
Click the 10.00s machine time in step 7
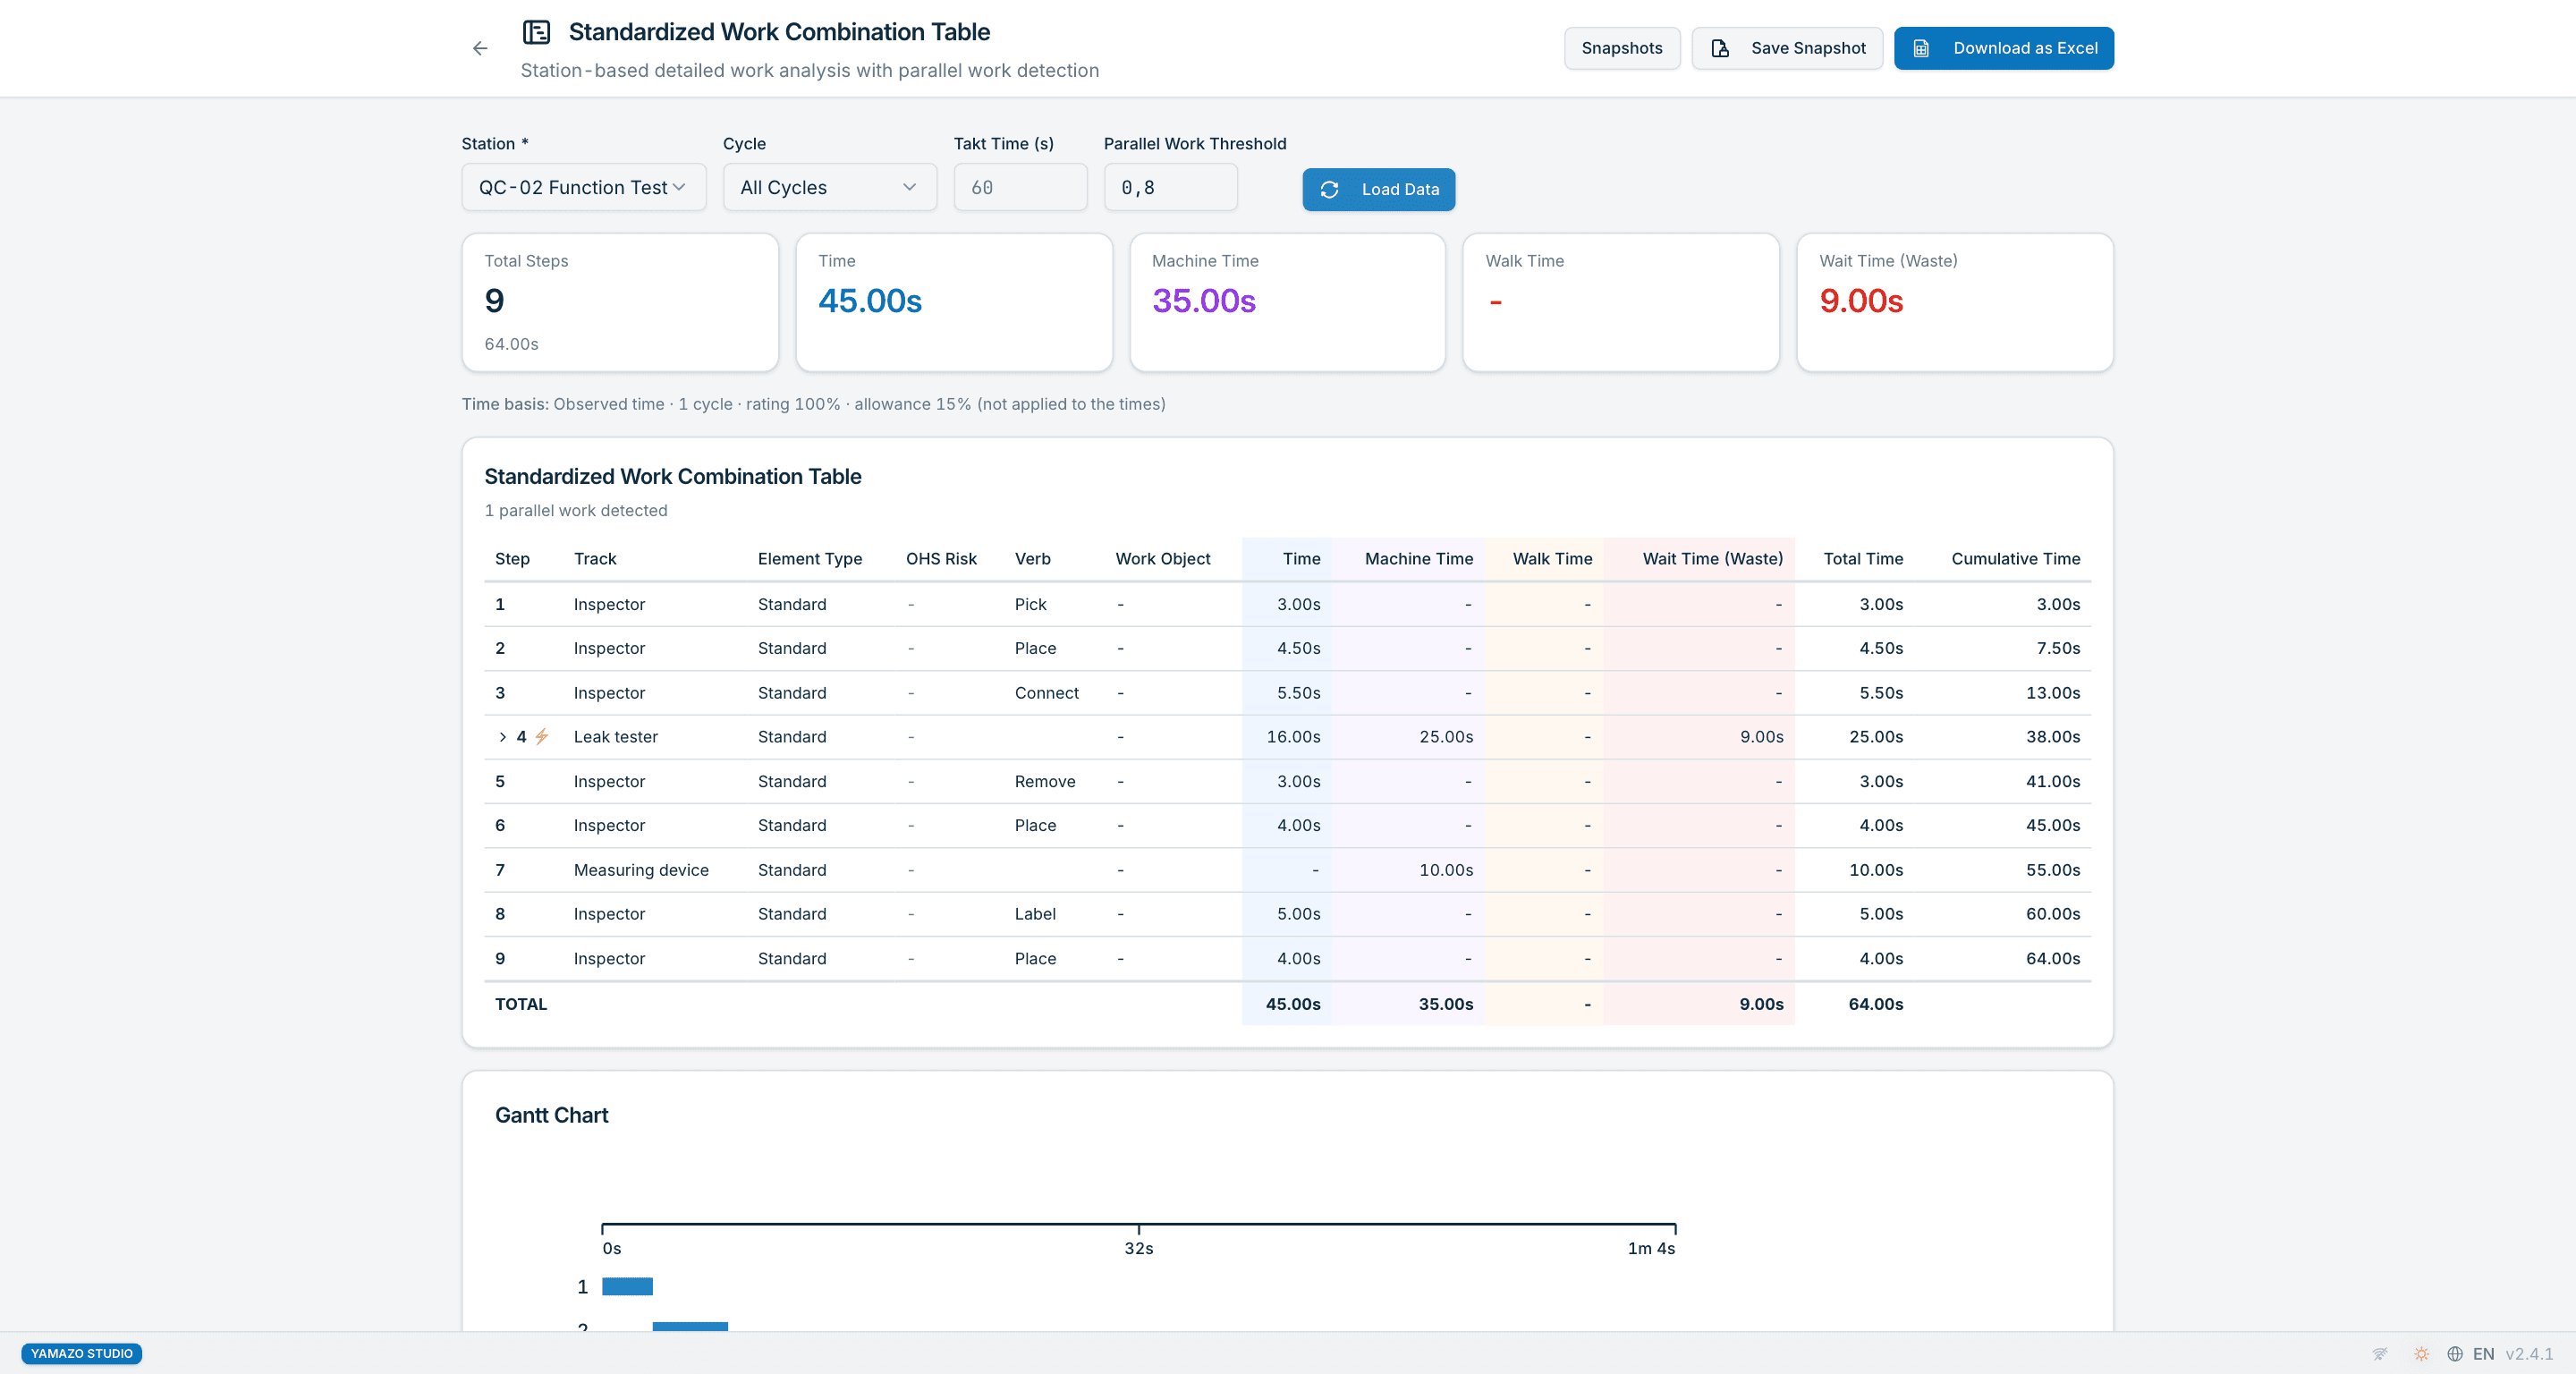pos(1446,870)
